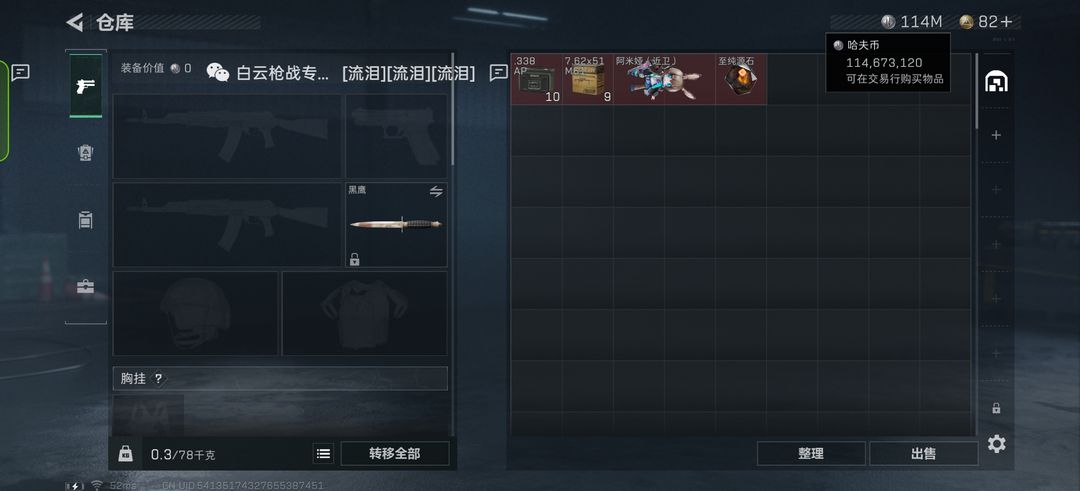Screen dimensions: 1080x491
Task: Open the briefcase safe-box tab in sidebar
Action: [x=85, y=286]
